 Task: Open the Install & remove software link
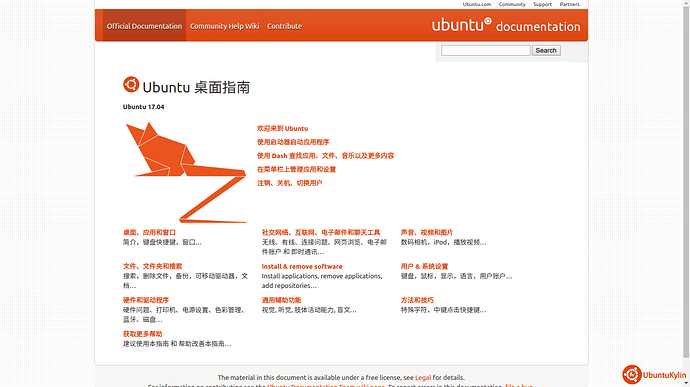click(x=302, y=266)
